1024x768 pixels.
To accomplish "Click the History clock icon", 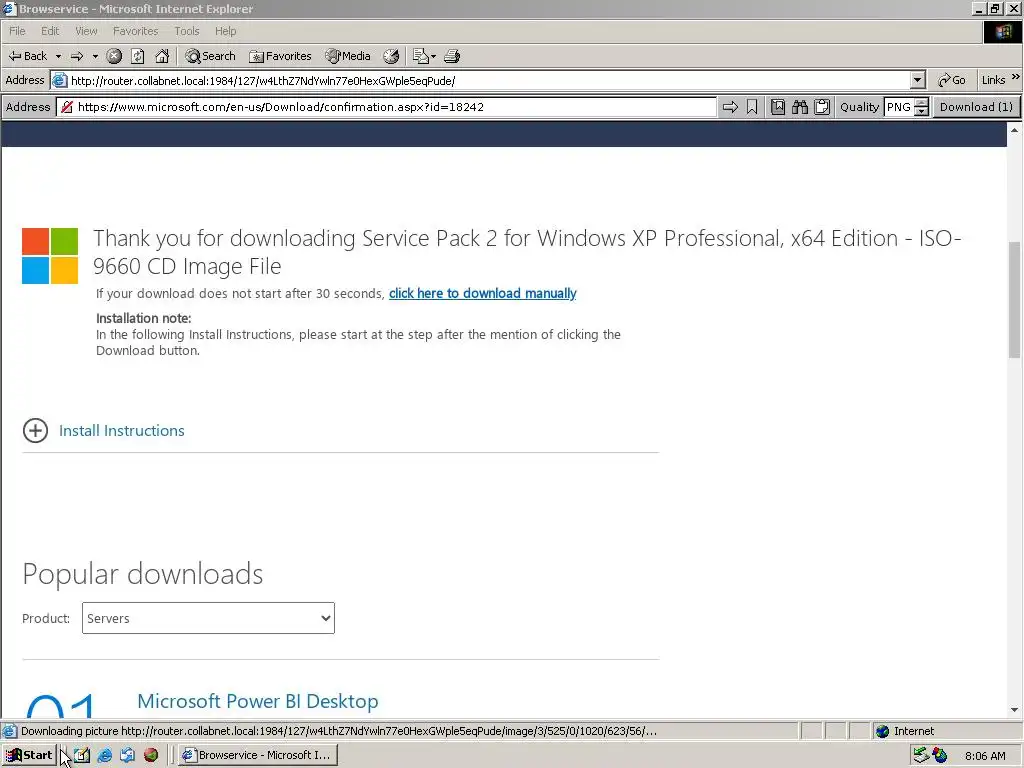I will (391, 56).
